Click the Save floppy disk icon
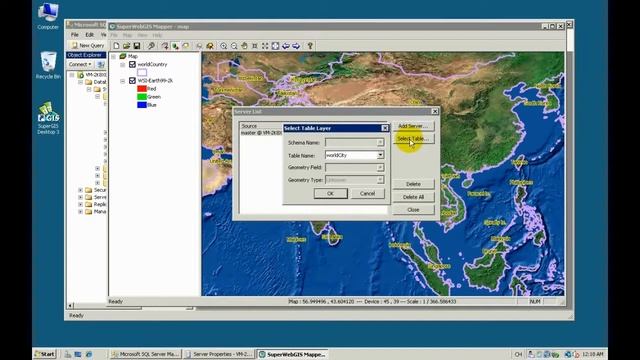640x360 pixels. (137, 46)
